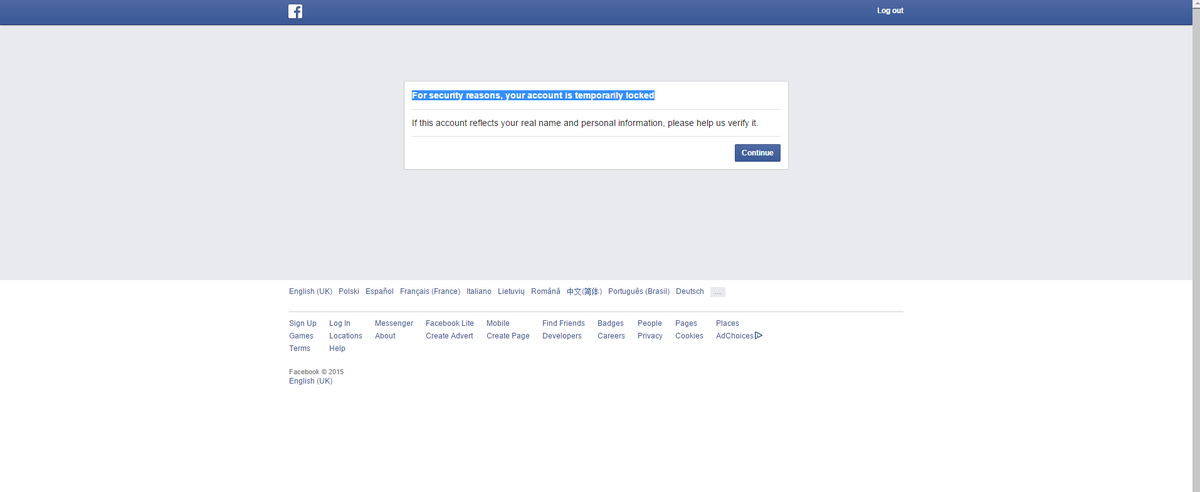This screenshot has width=1200, height=492.
Task: Open the Help footer link
Action: [337, 349]
